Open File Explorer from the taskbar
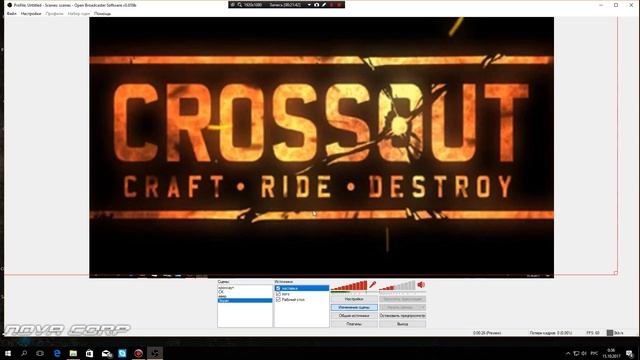 [x=73, y=353]
